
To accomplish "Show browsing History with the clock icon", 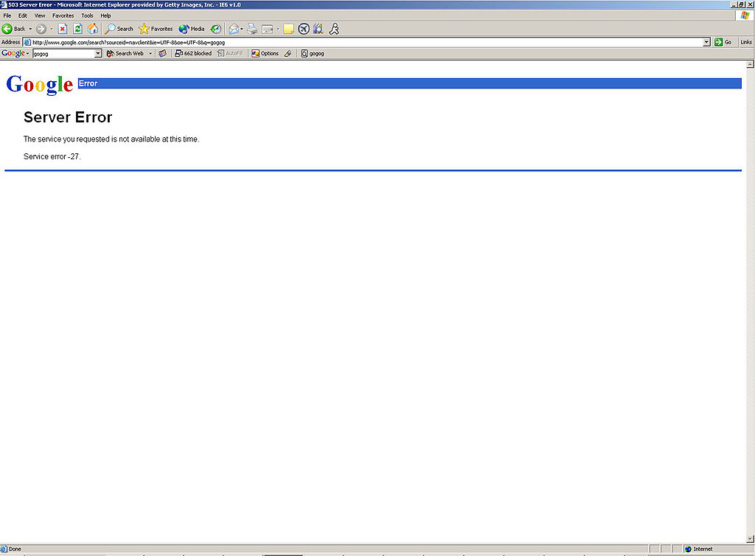I will 216,29.
